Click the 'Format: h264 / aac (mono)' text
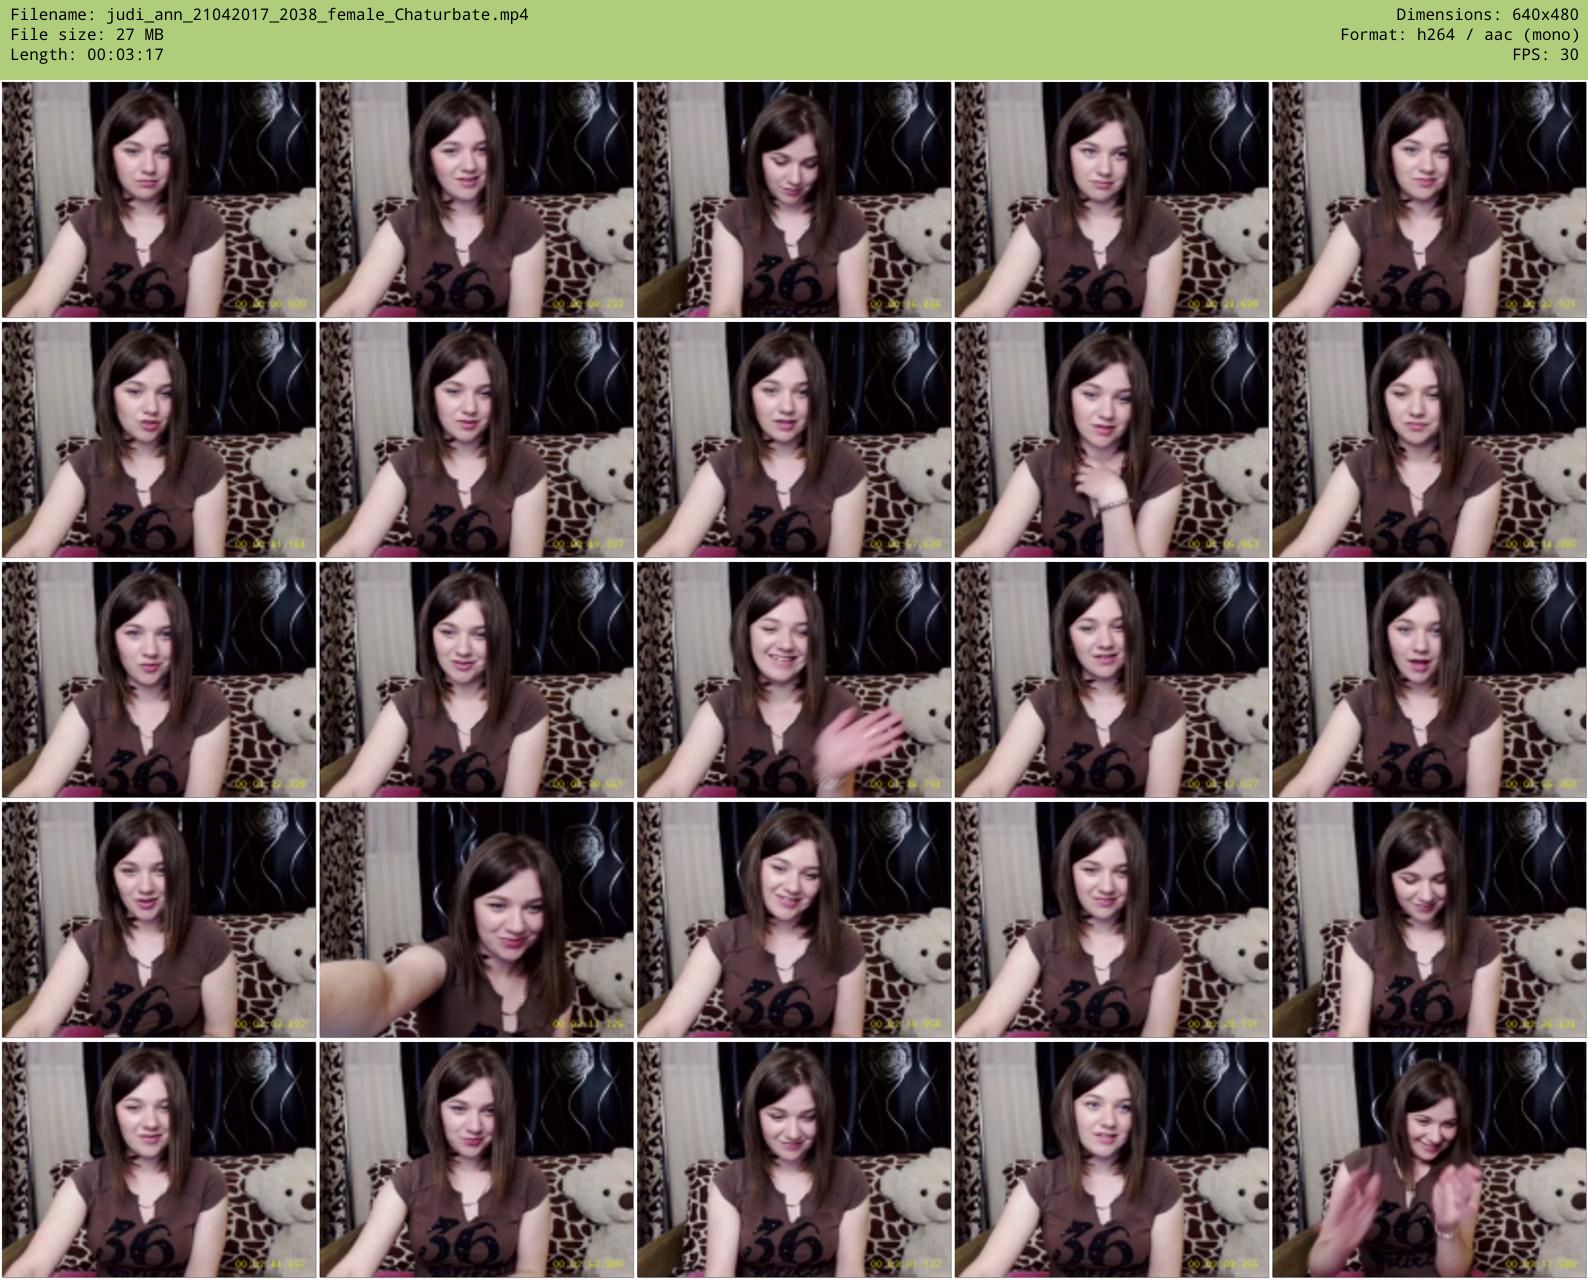Screen dimensions: 1588x1280 click(x=1459, y=35)
